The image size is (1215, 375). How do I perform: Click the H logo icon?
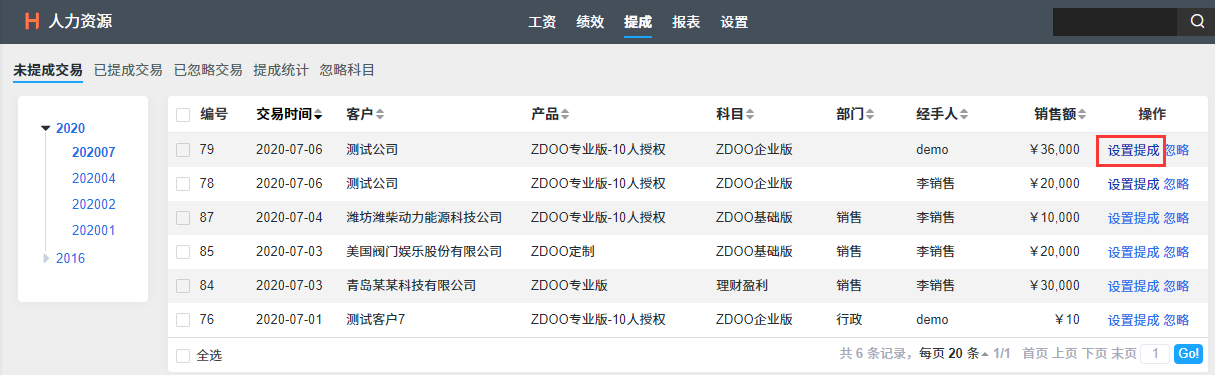tap(32, 22)
